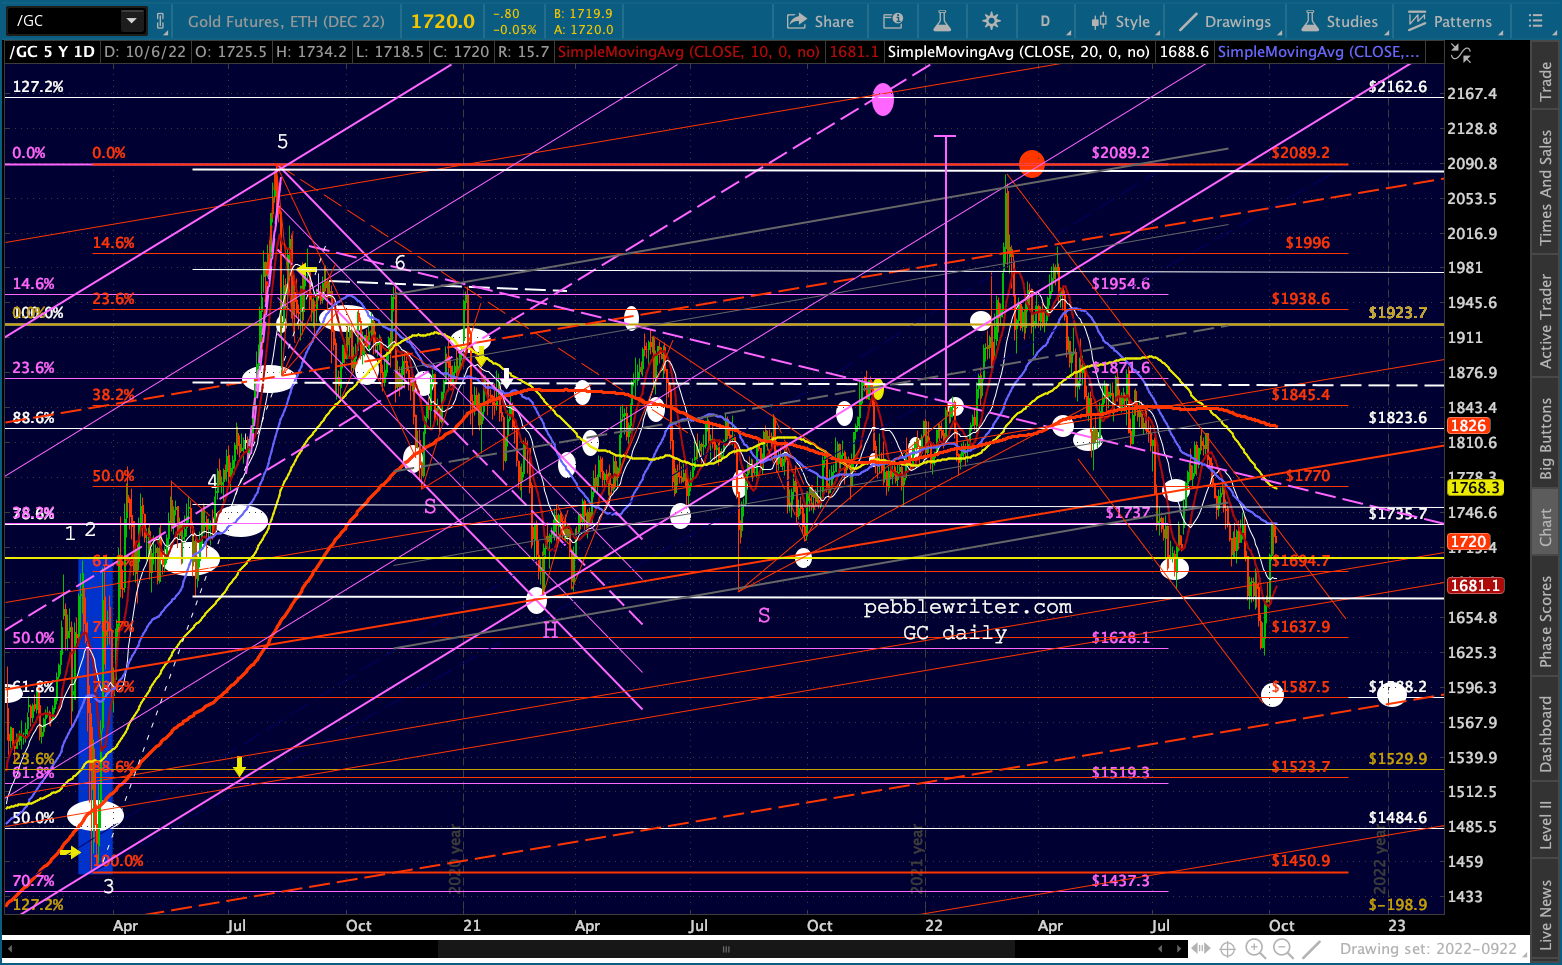Click the $1437.3 magenta level label
The width and height of the screenshot is (1562, 965).
coord(1120,881)
